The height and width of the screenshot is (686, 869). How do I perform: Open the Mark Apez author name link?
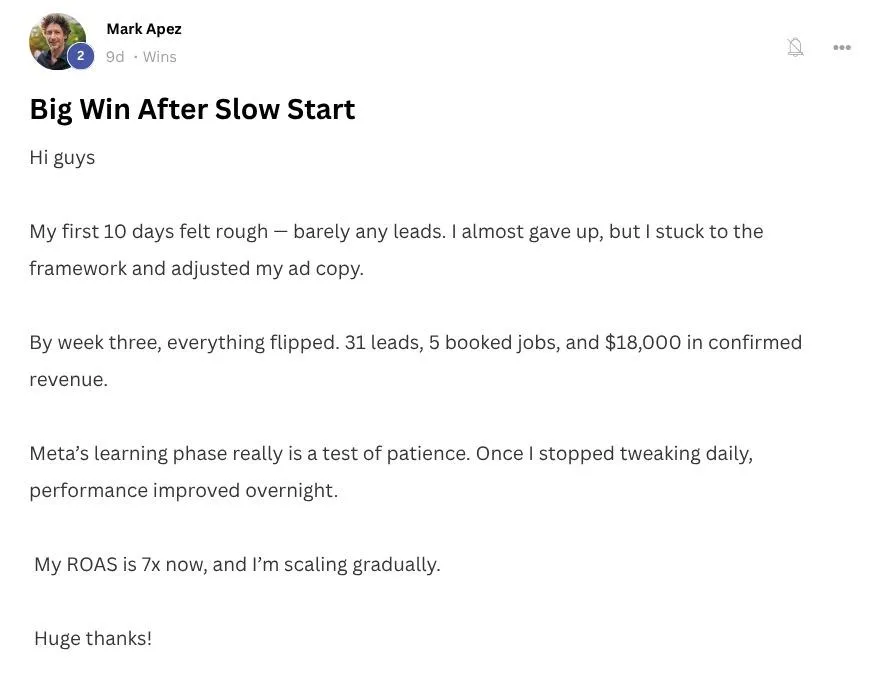(144, 29)
